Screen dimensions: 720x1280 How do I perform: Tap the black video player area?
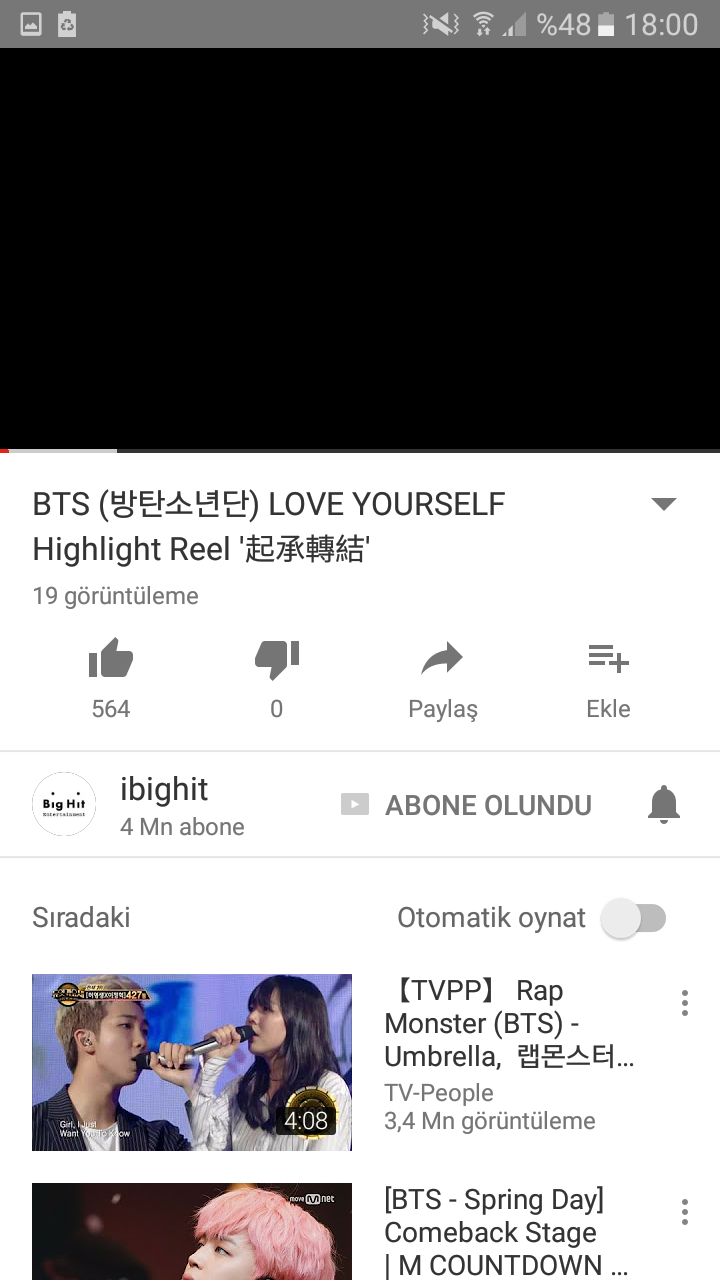(360, 249)
